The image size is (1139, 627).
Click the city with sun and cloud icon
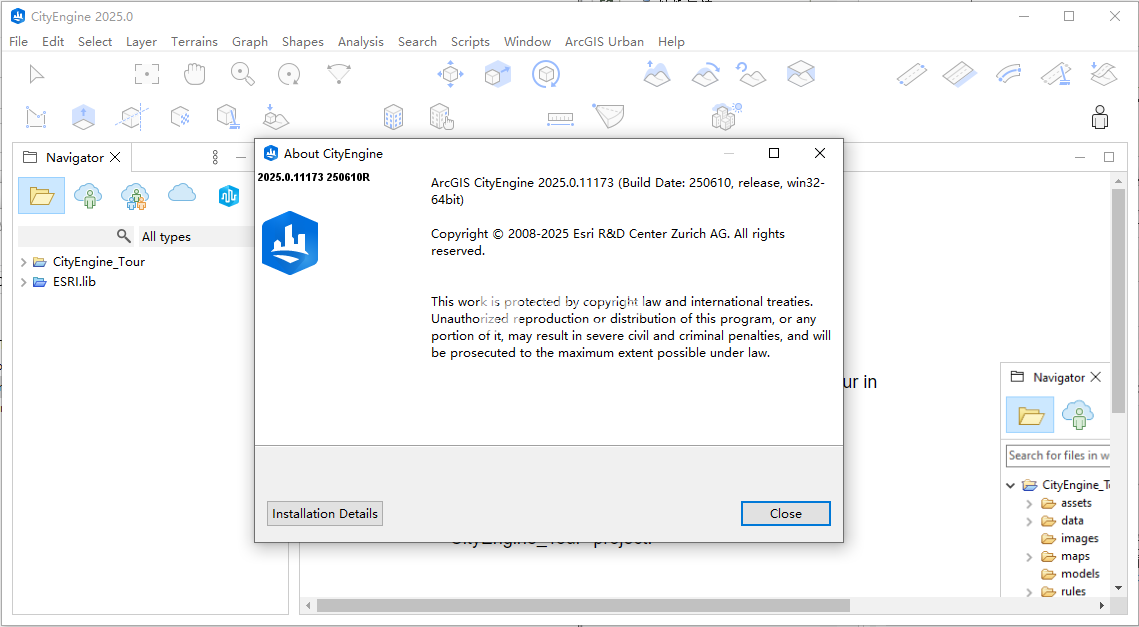tap(726, 116)
